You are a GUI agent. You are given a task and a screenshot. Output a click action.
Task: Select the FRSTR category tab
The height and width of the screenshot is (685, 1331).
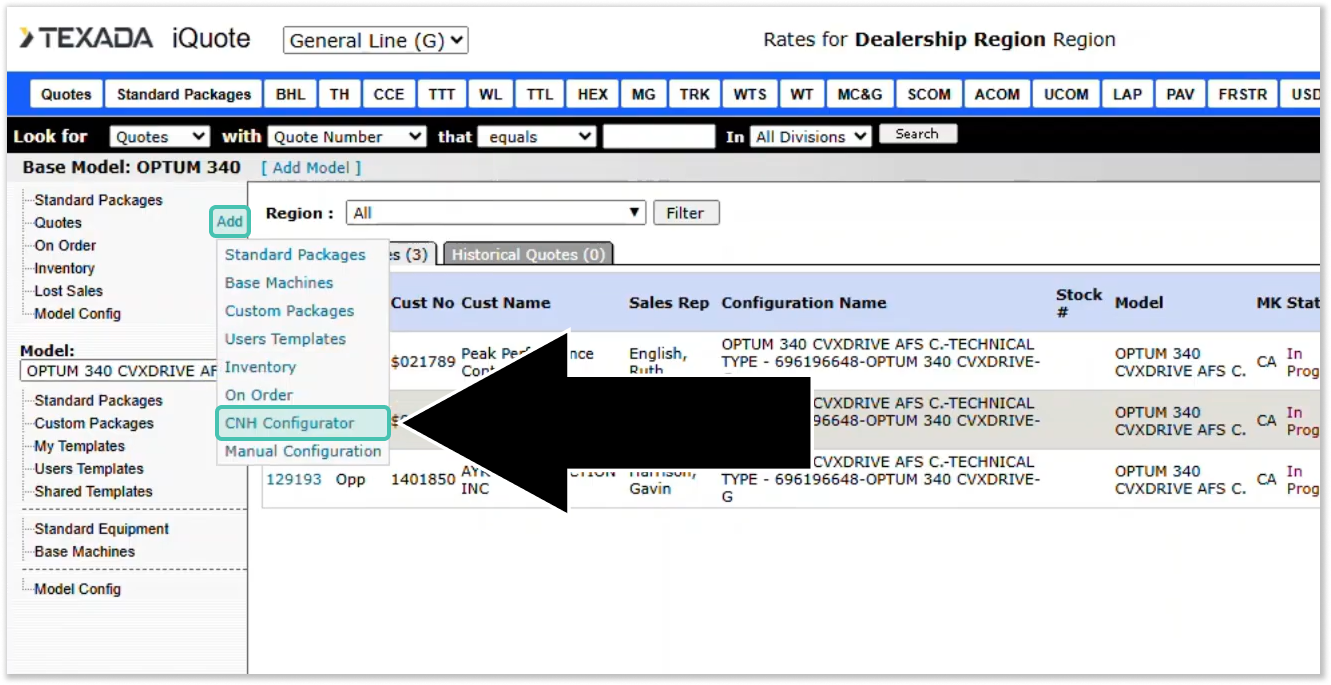tap(1243, 94)
